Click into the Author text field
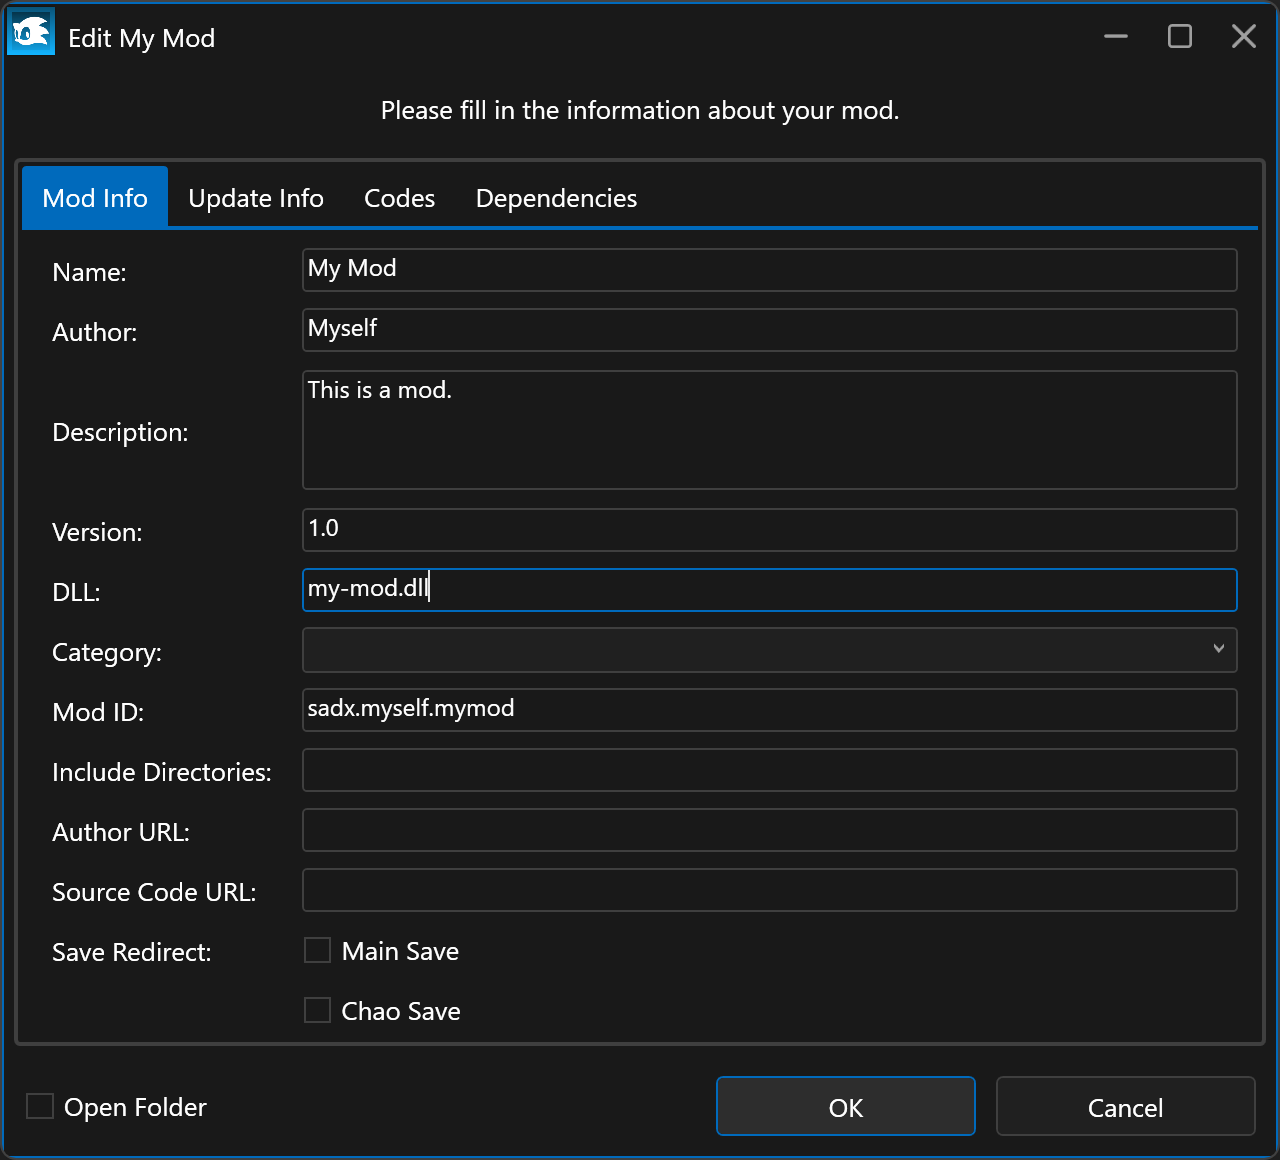Viewport: 1280px width, 1160px height. point(769,330)
